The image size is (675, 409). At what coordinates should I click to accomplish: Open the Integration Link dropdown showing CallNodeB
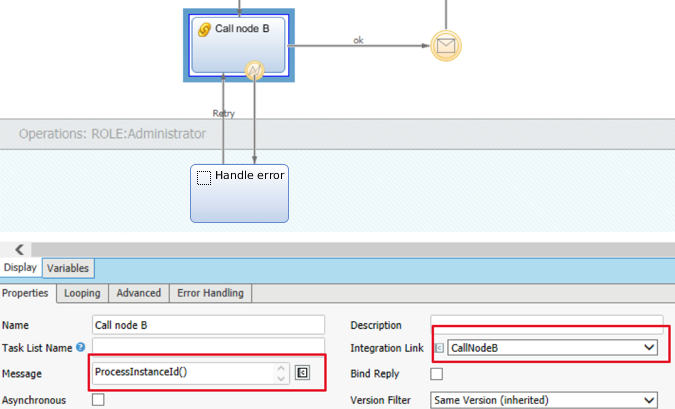coord(552,348)
